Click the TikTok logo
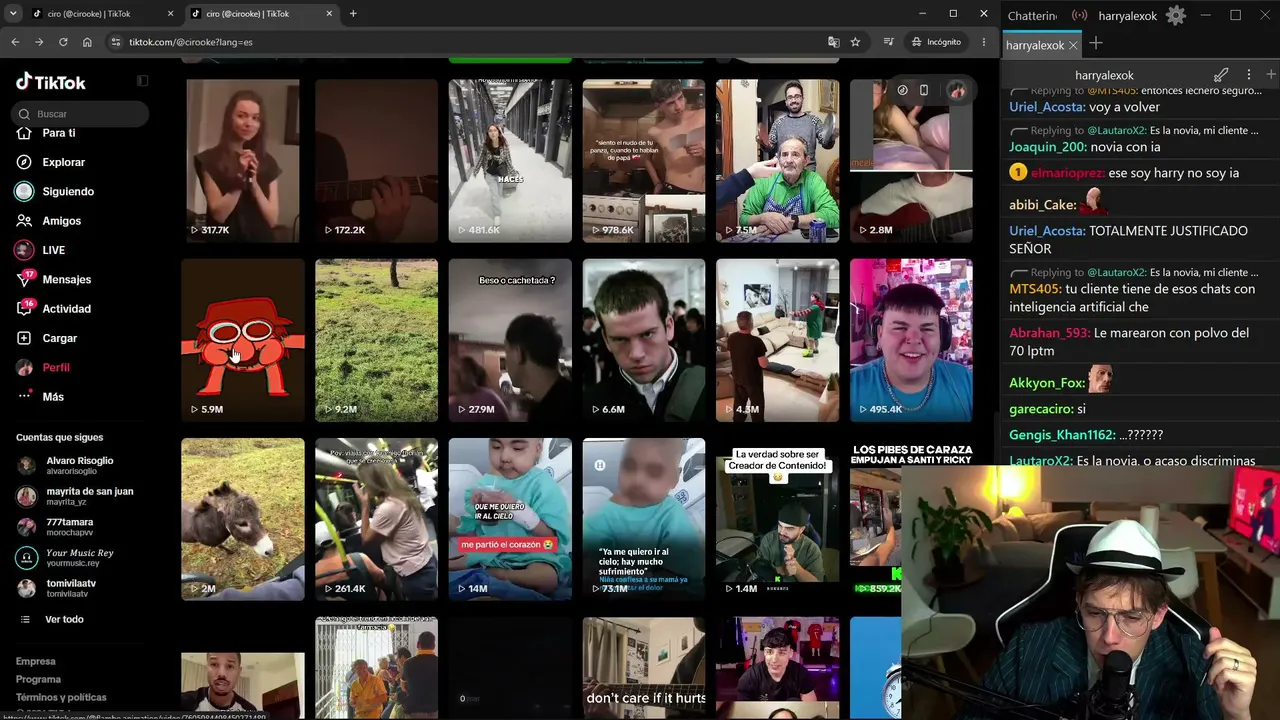1280x720 pixels. [x=51, y=82]
